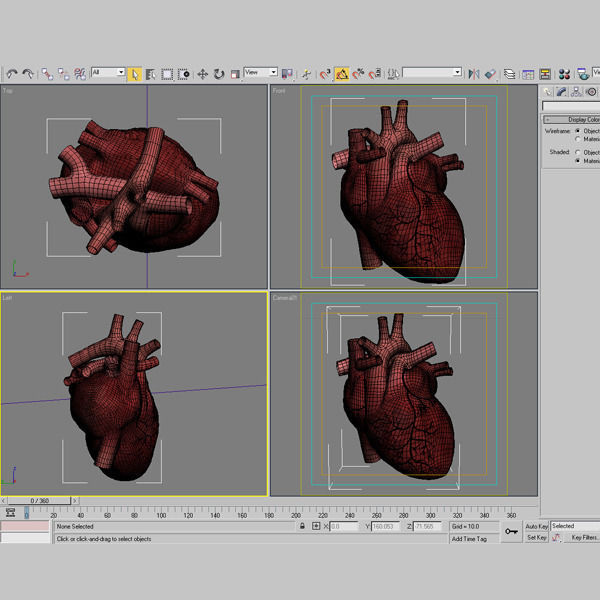Viewport: 600px width, 600px height.
Task: Open the Material Editor spheres icon
Action: click(x=564, y=74)
